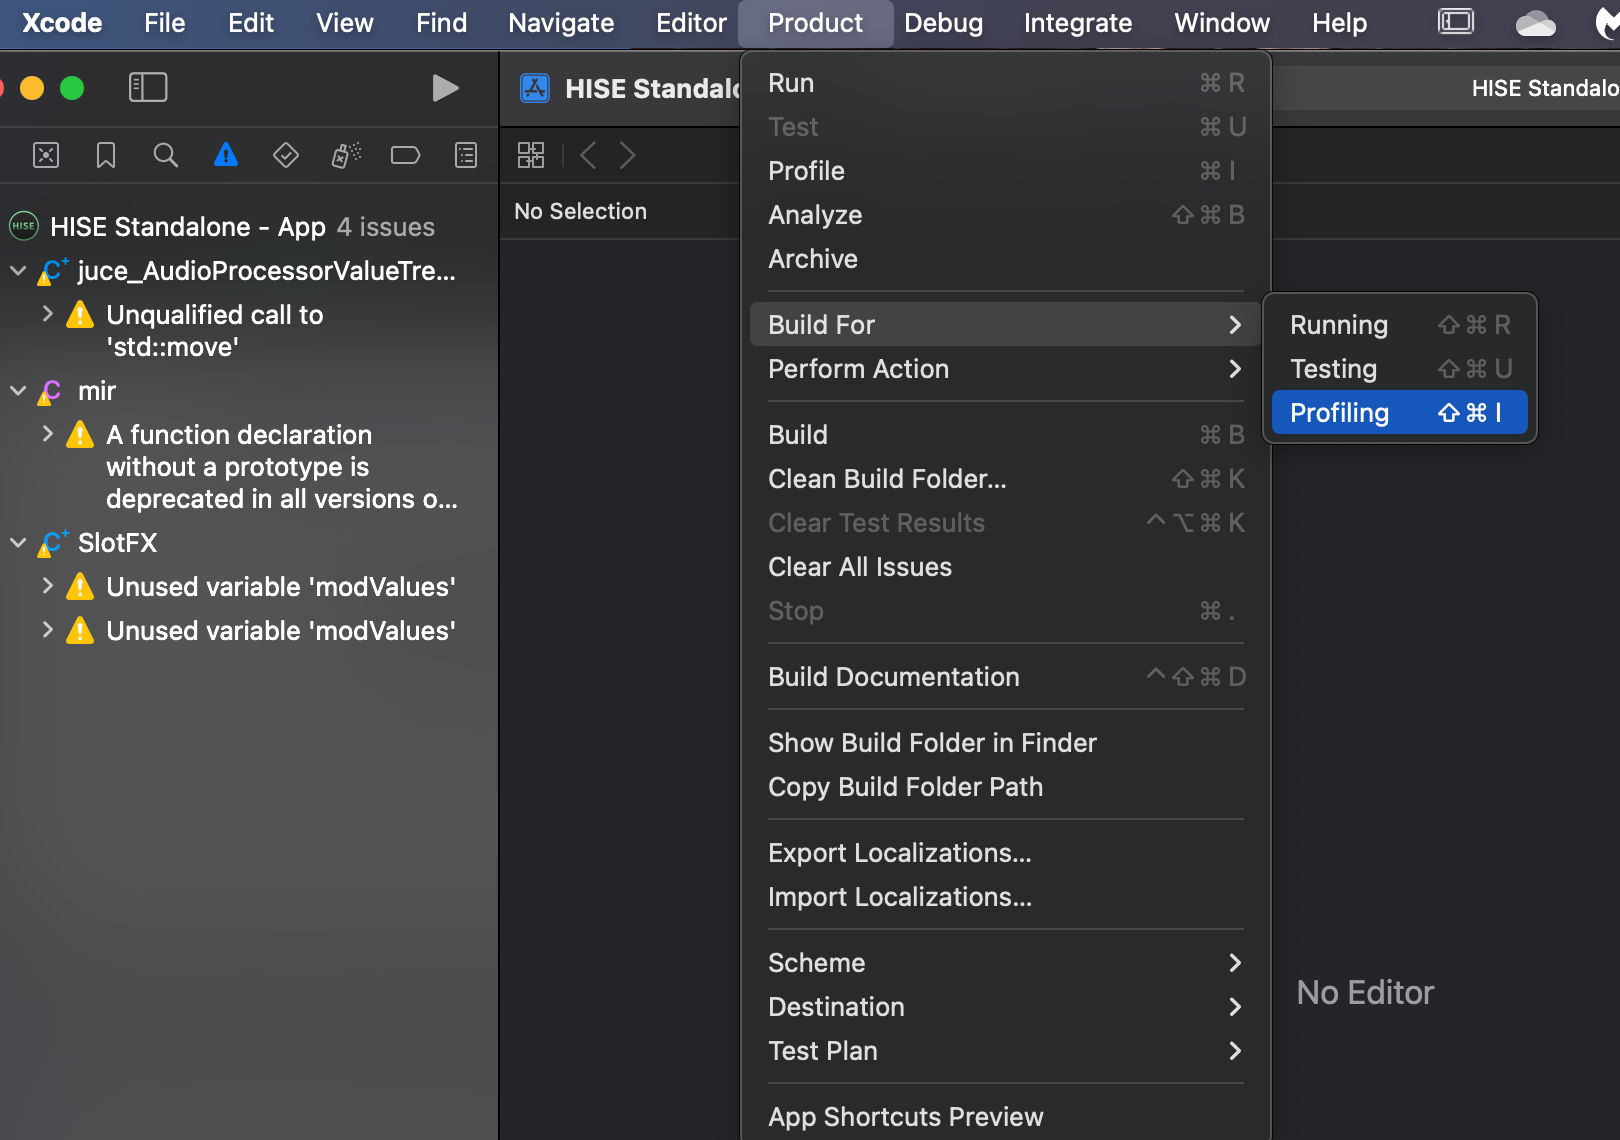Expand the first Unused variable 'modValues' warning

coord(47,586)
